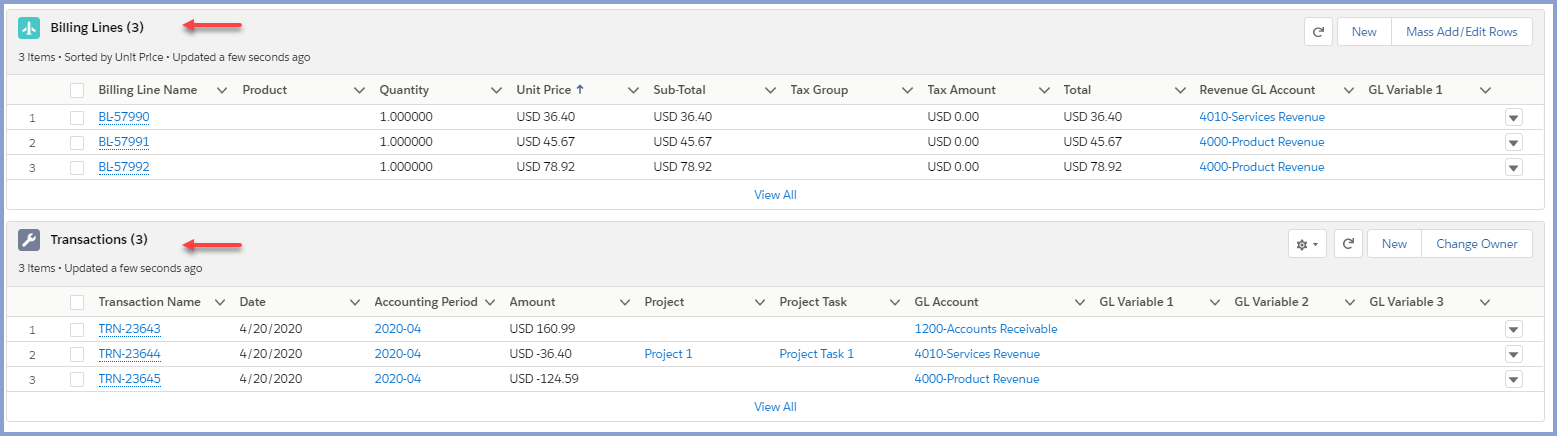Click Date column header in Transactions
The image size is (1557, 436).
pos(253,302)
